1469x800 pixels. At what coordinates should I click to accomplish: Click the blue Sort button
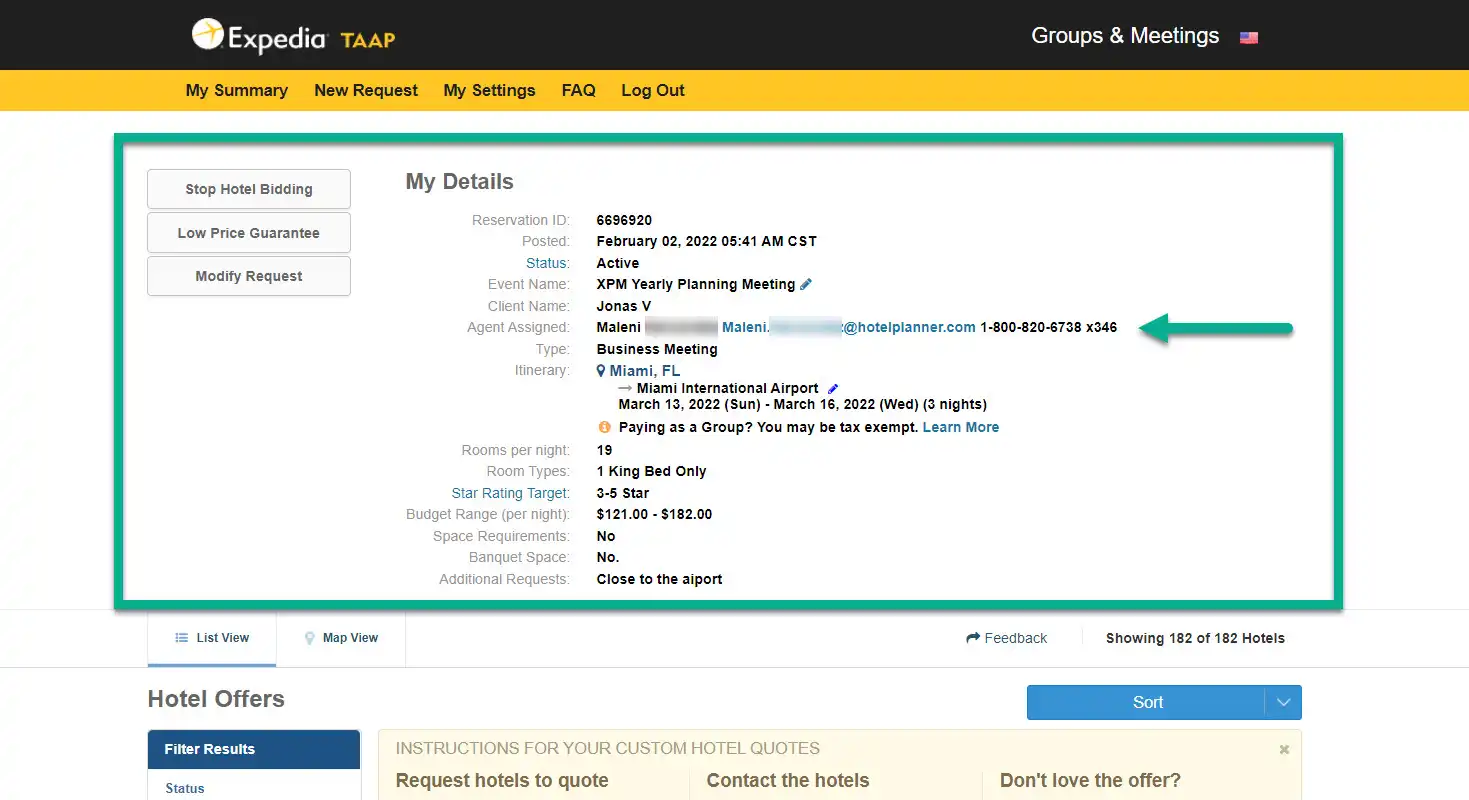1147,702
